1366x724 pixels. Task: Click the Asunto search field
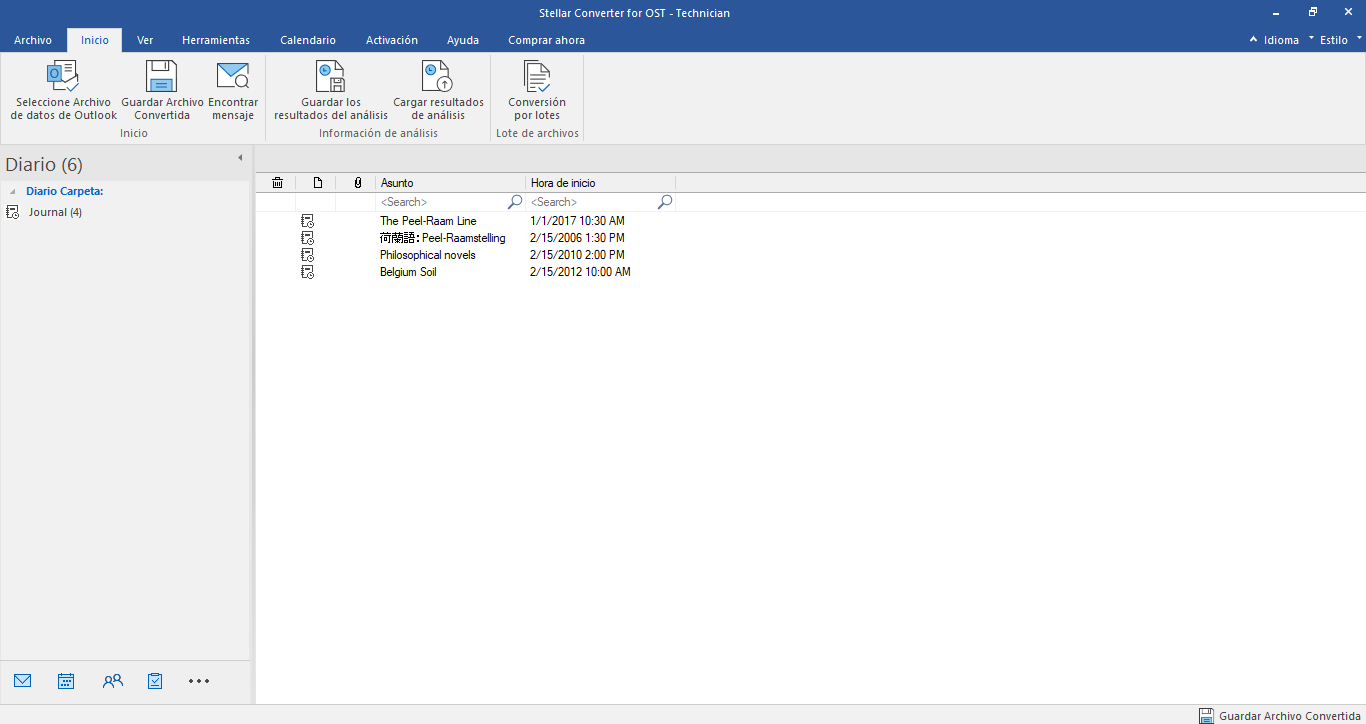pos(441,202)
